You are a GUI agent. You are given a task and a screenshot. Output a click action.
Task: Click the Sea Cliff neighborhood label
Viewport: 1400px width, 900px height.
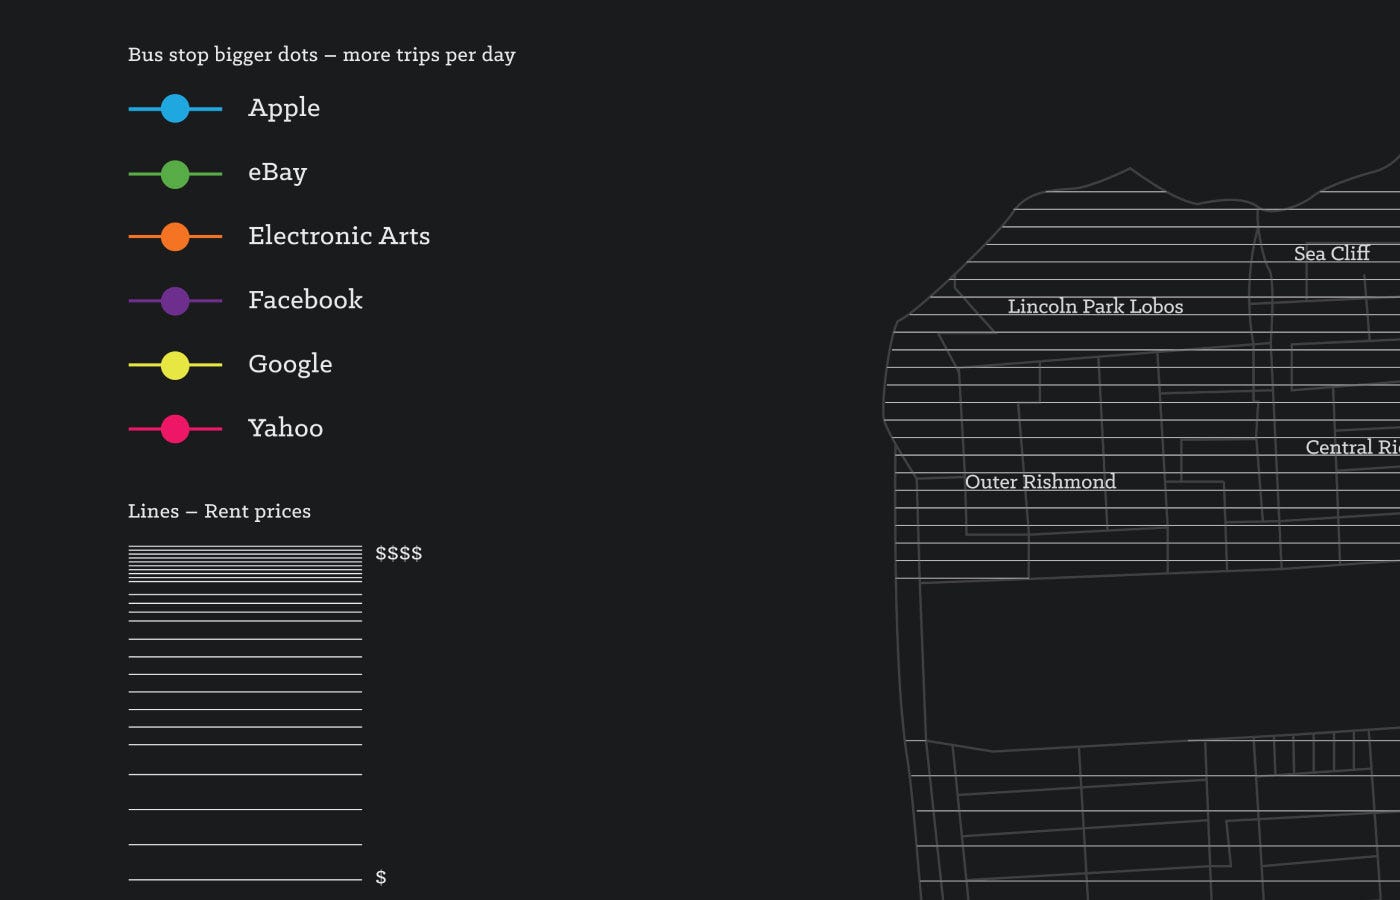[1332, 254]
